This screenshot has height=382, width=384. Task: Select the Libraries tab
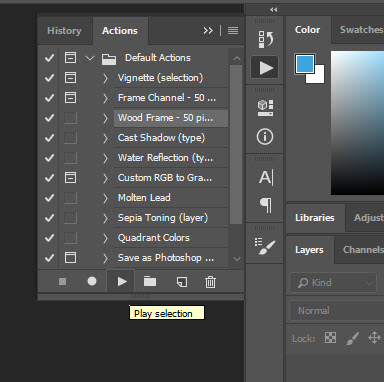click(315, 218)
